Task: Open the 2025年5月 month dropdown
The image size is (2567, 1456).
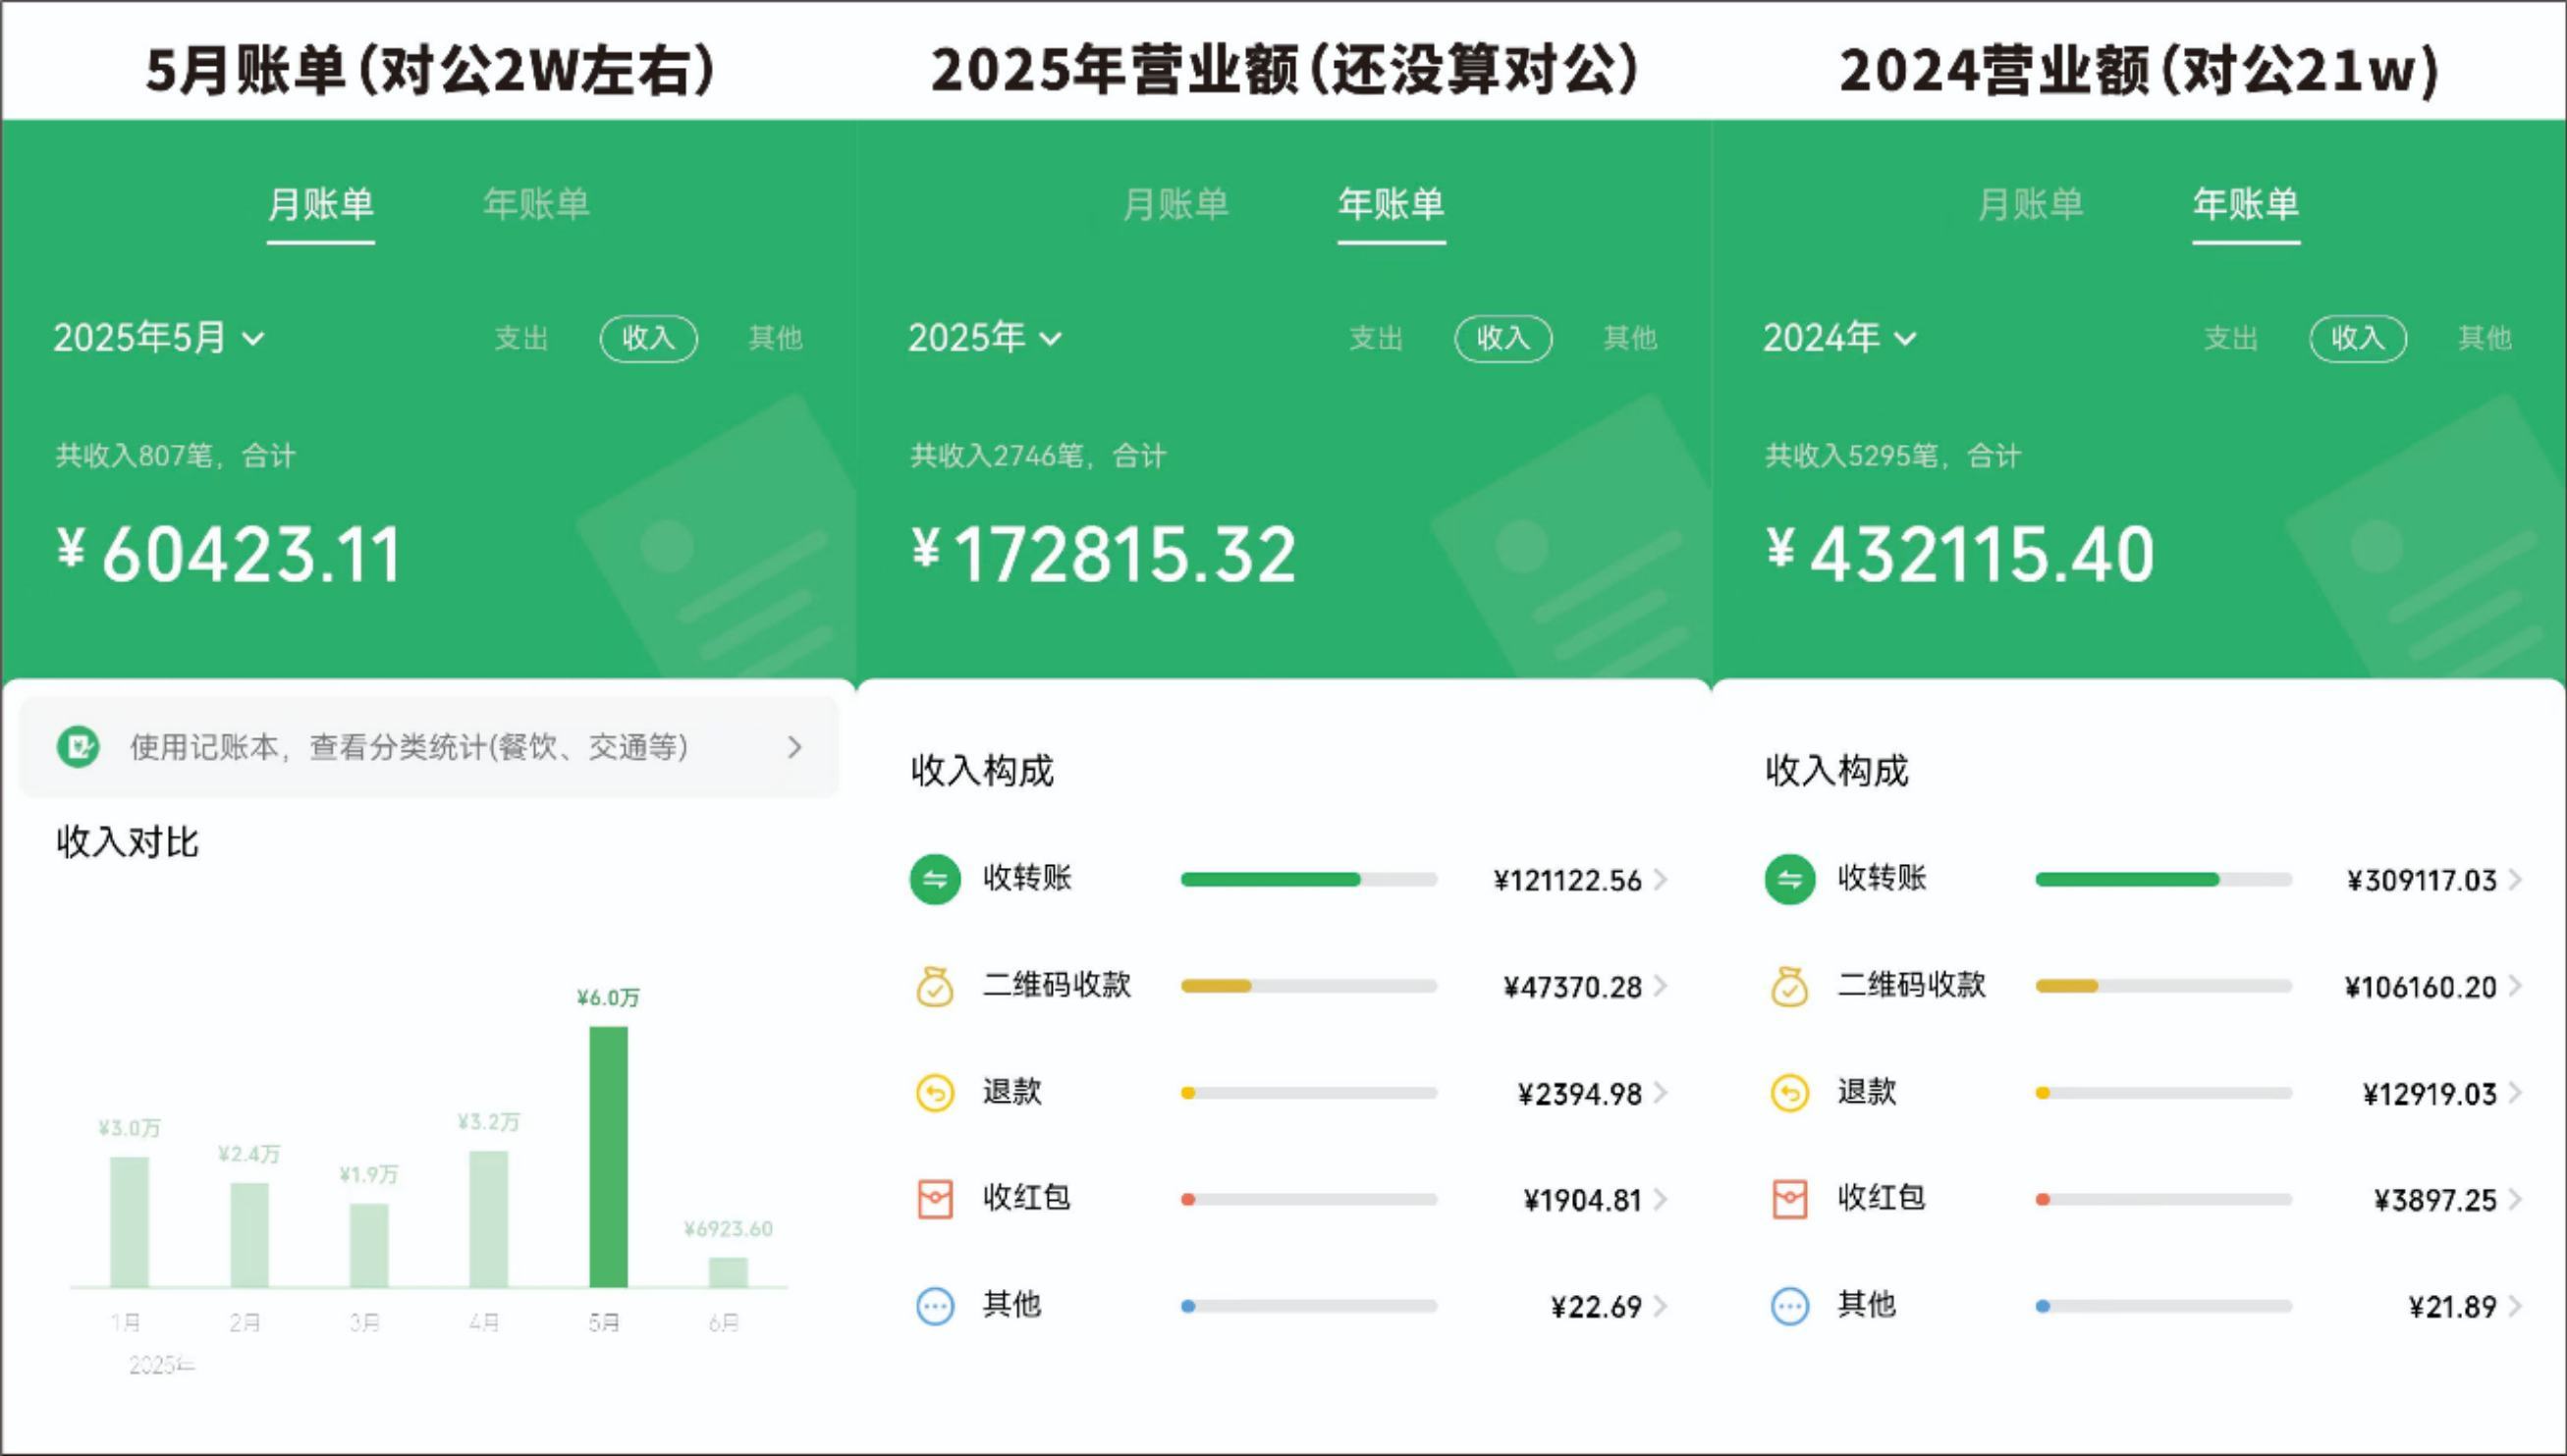Action: click(159, 338)
